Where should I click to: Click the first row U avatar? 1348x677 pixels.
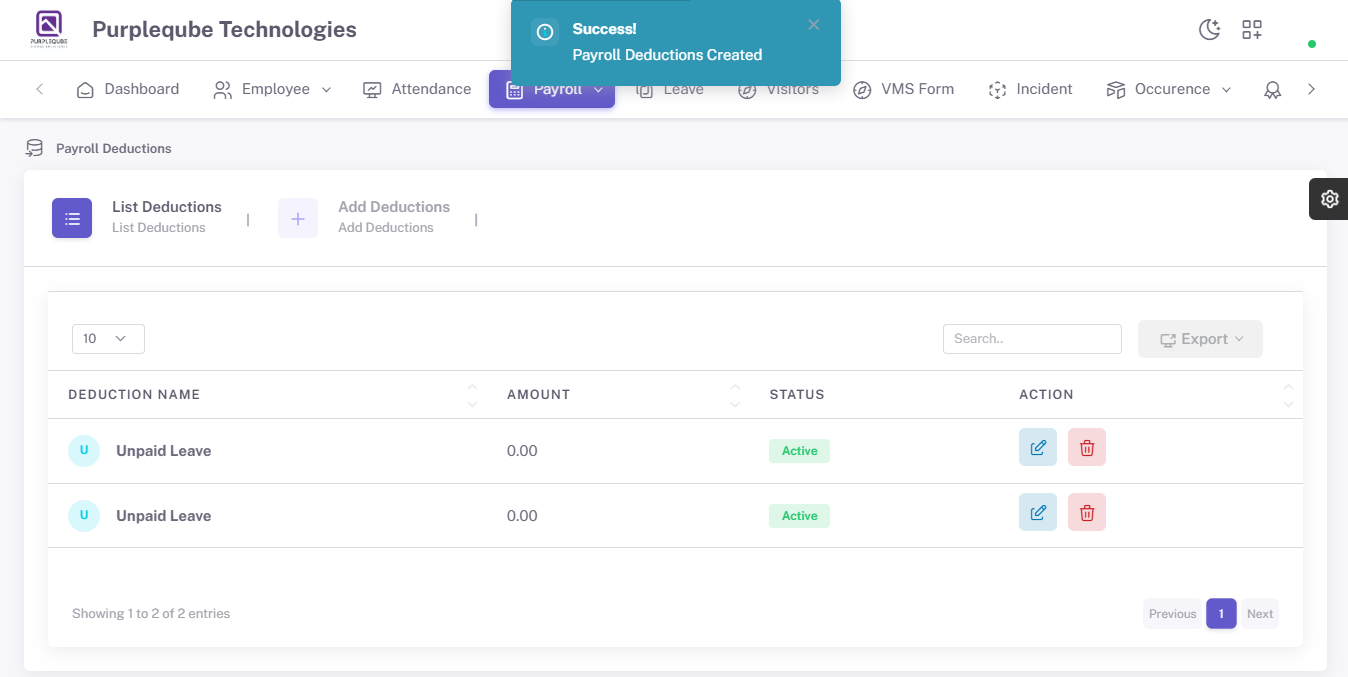click(84, 451)
